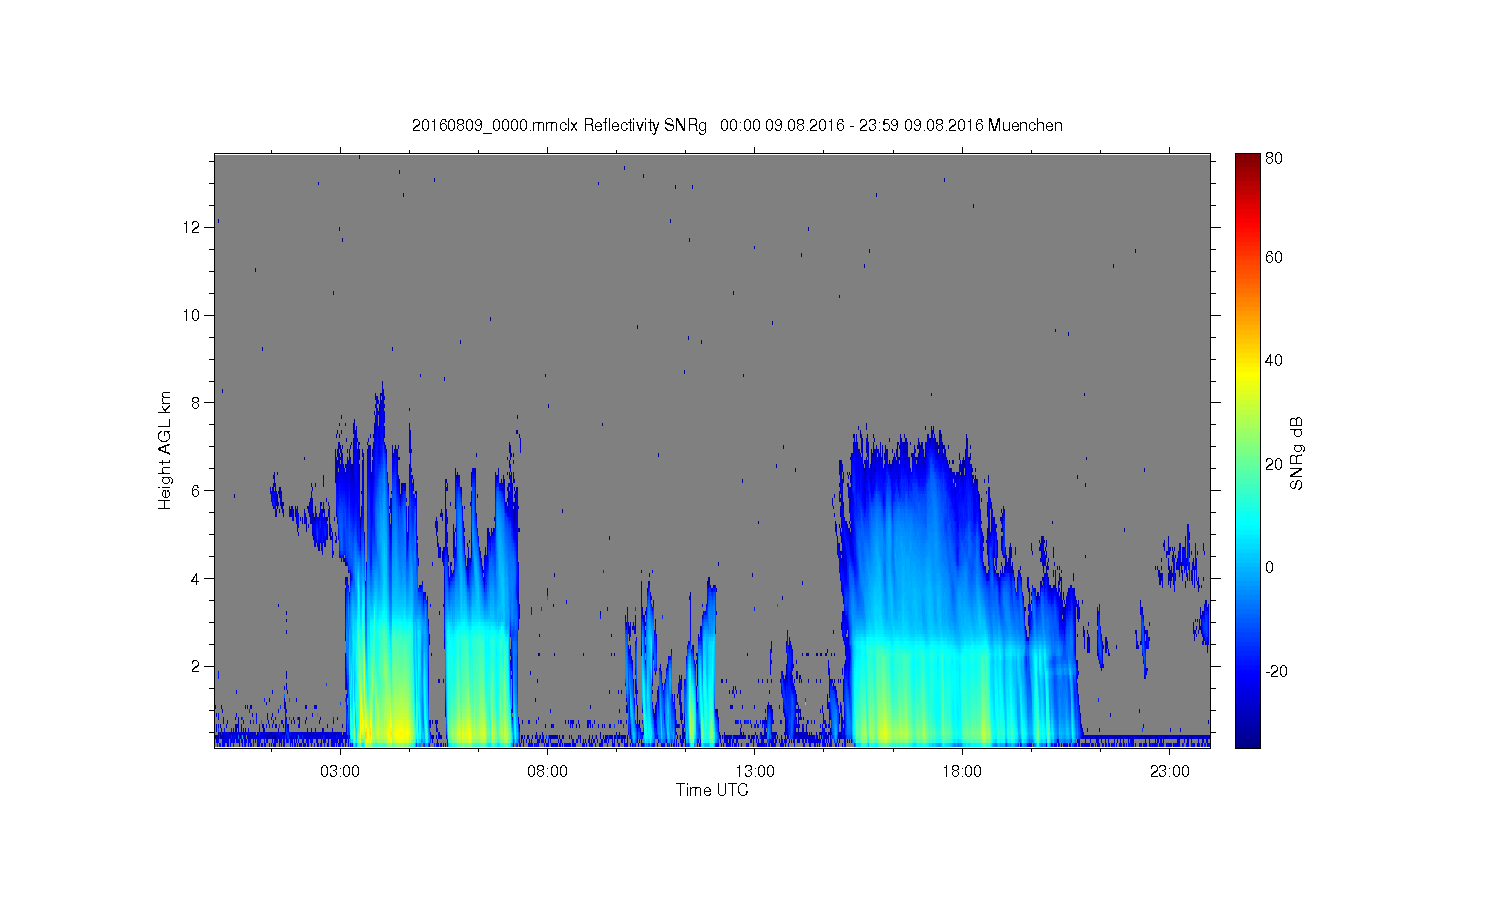Click the 'Time UTC' x-axis label

712,790
